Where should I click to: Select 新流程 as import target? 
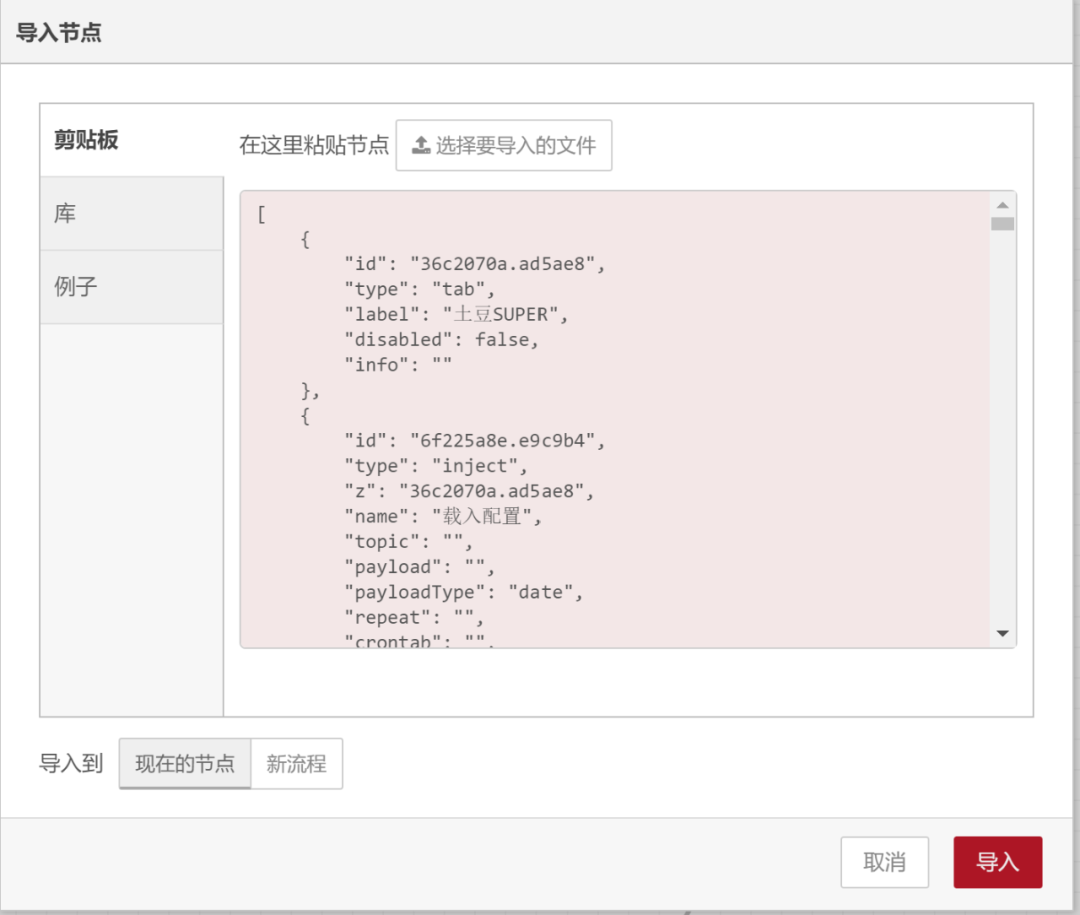(x=296, y=763)
